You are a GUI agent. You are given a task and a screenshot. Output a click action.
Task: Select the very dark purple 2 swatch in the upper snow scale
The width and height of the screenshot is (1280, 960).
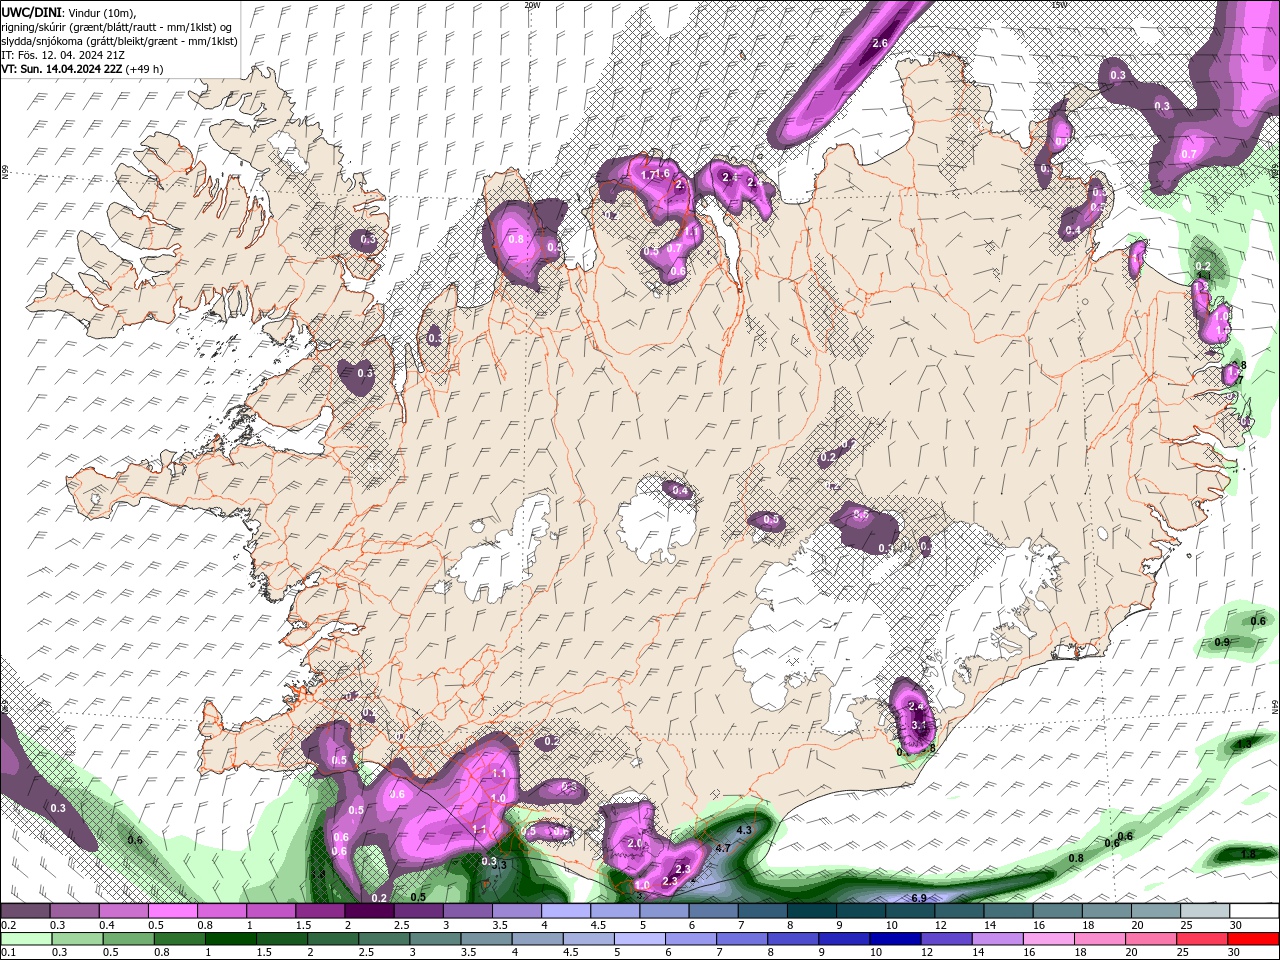point(369,911)
